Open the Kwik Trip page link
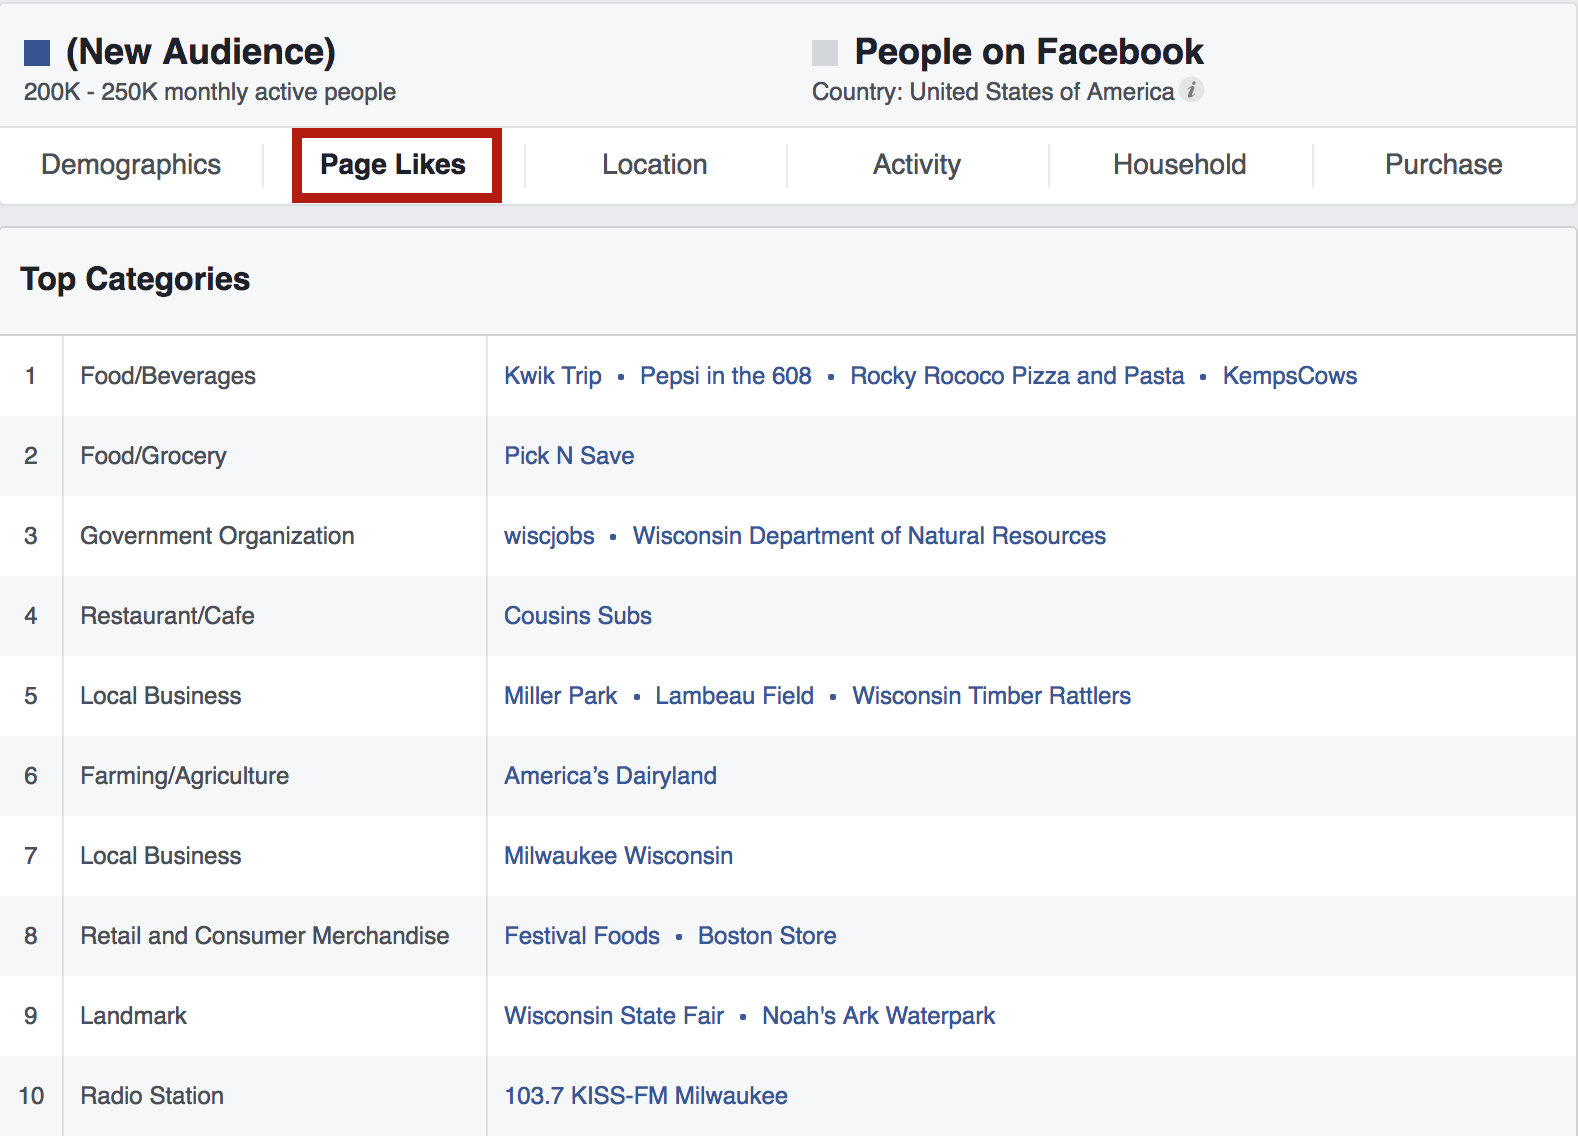The width and height of the screenshot is (1578, 1136). point(553,376)
